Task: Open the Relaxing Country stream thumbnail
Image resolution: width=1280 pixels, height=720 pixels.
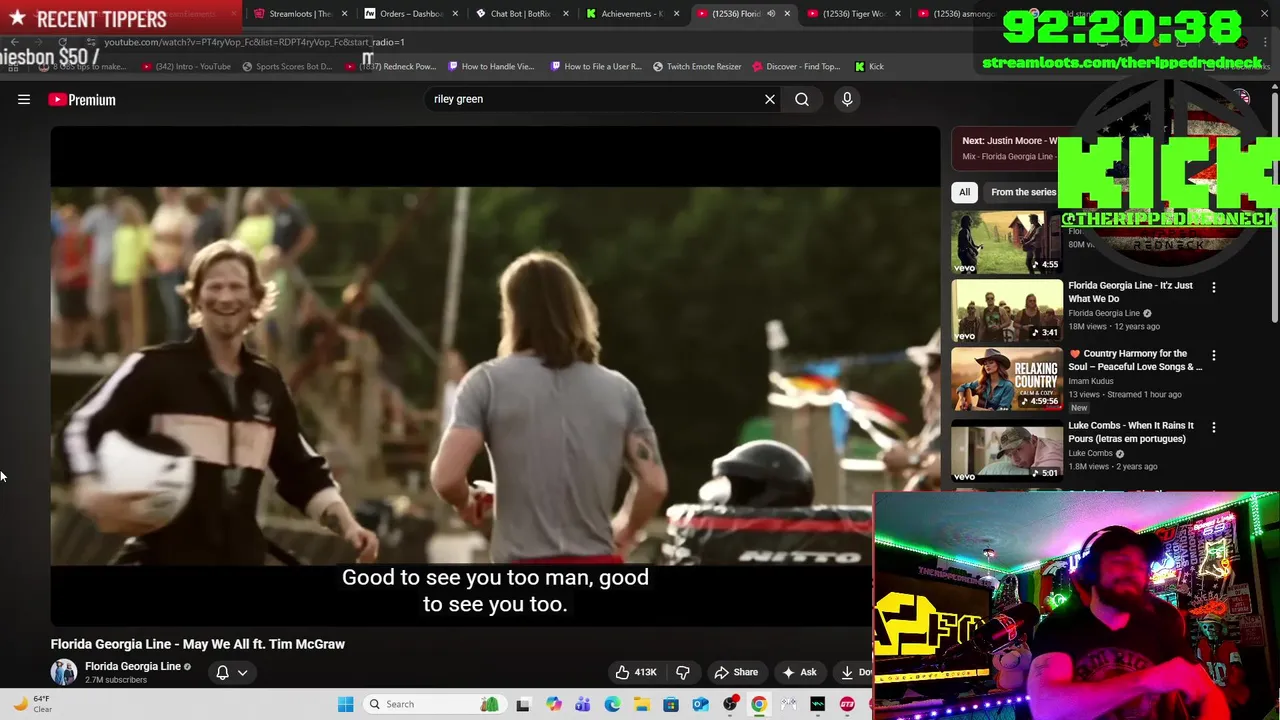Action: pos(1007,379)
